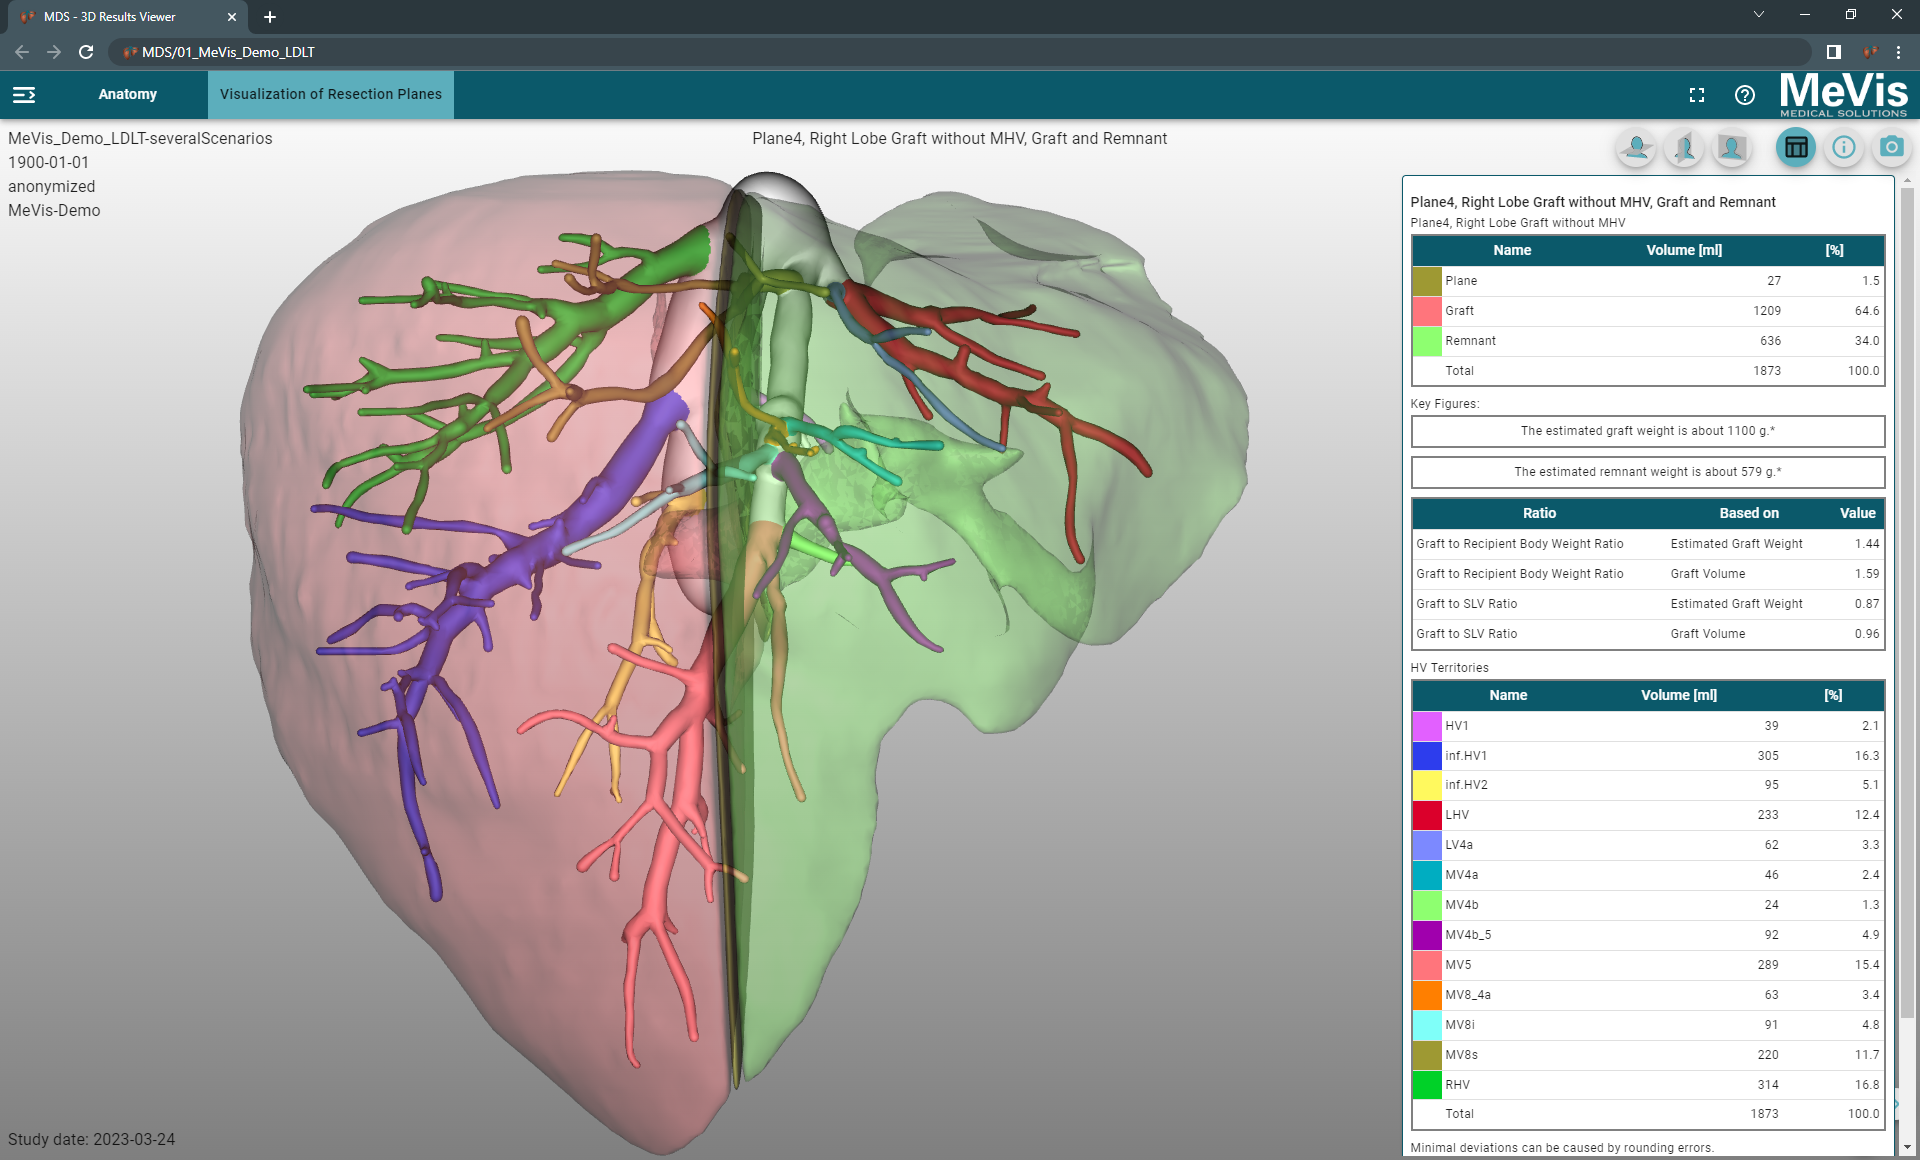Click the Plane color swatch
This screenshot has height=1160, width=1920.
tap(1427, 281)
